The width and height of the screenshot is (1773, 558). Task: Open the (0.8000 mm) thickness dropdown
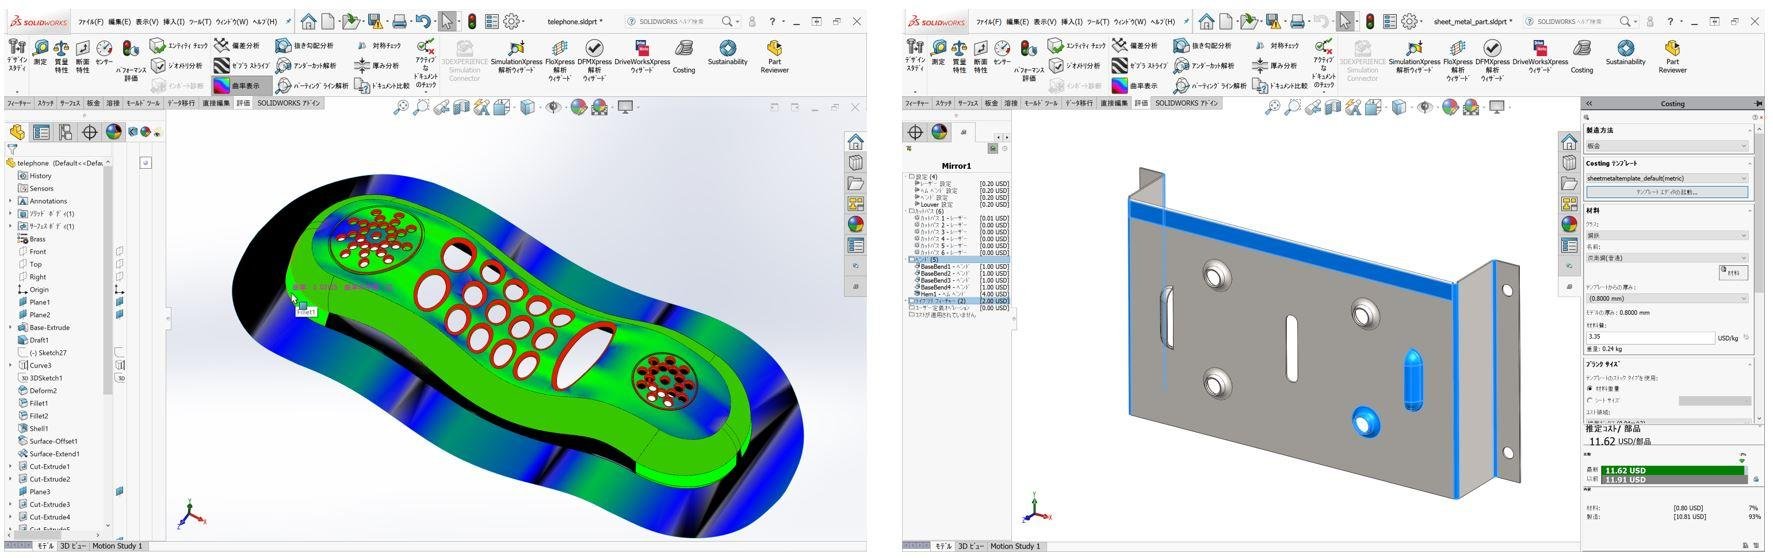click(1667, 298)
